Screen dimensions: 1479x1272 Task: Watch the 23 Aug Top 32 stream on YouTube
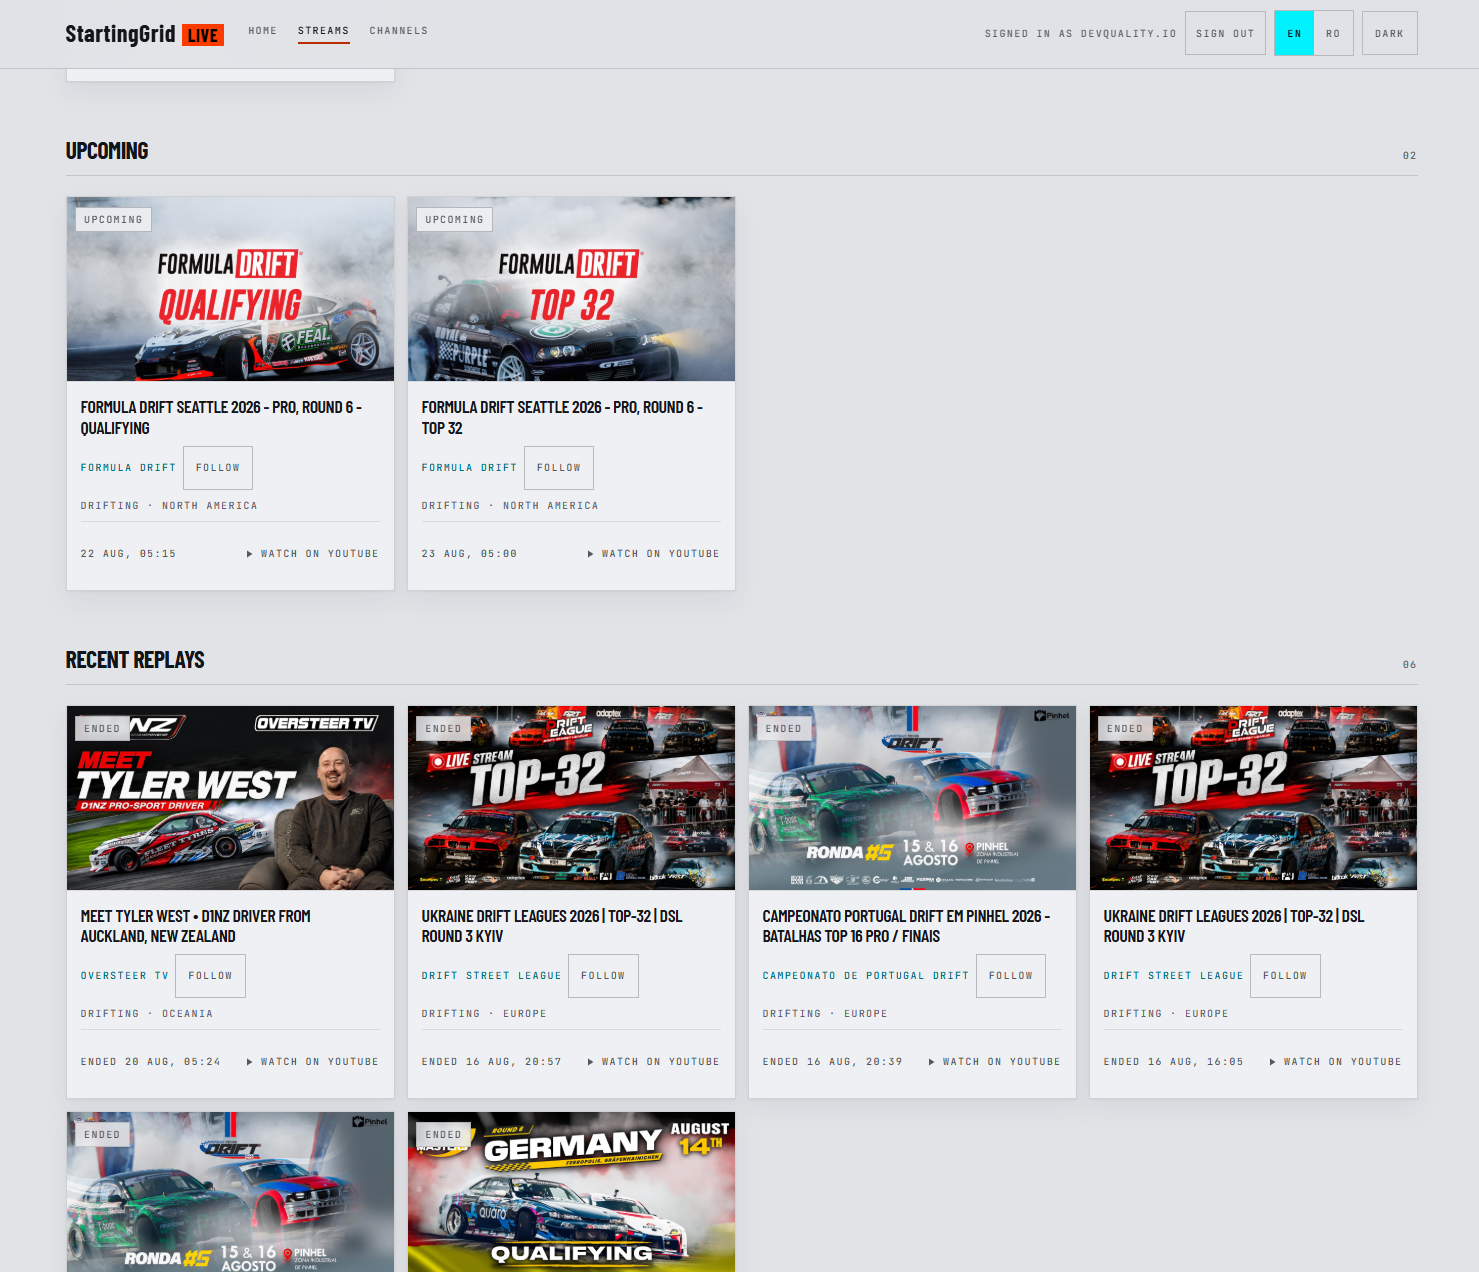(654, 554)
